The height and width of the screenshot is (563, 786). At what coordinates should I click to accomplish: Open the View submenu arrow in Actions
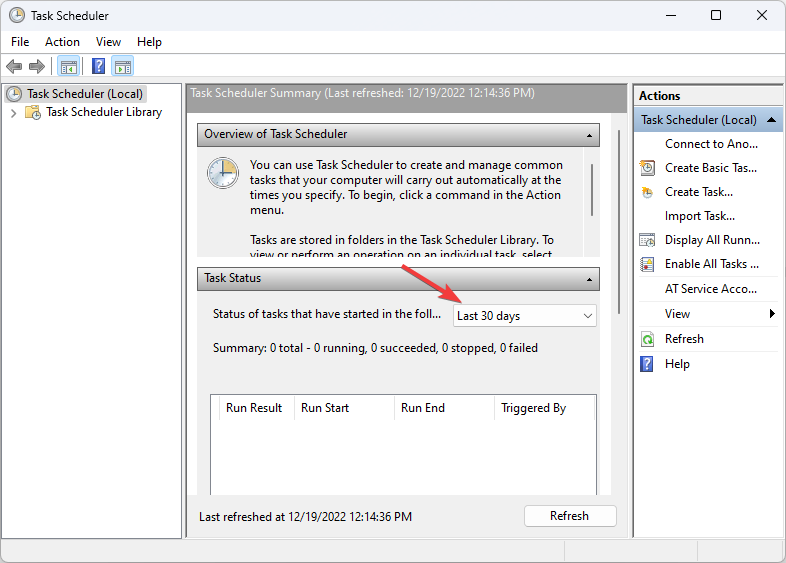pyautogui.click(x=772, y=314)
